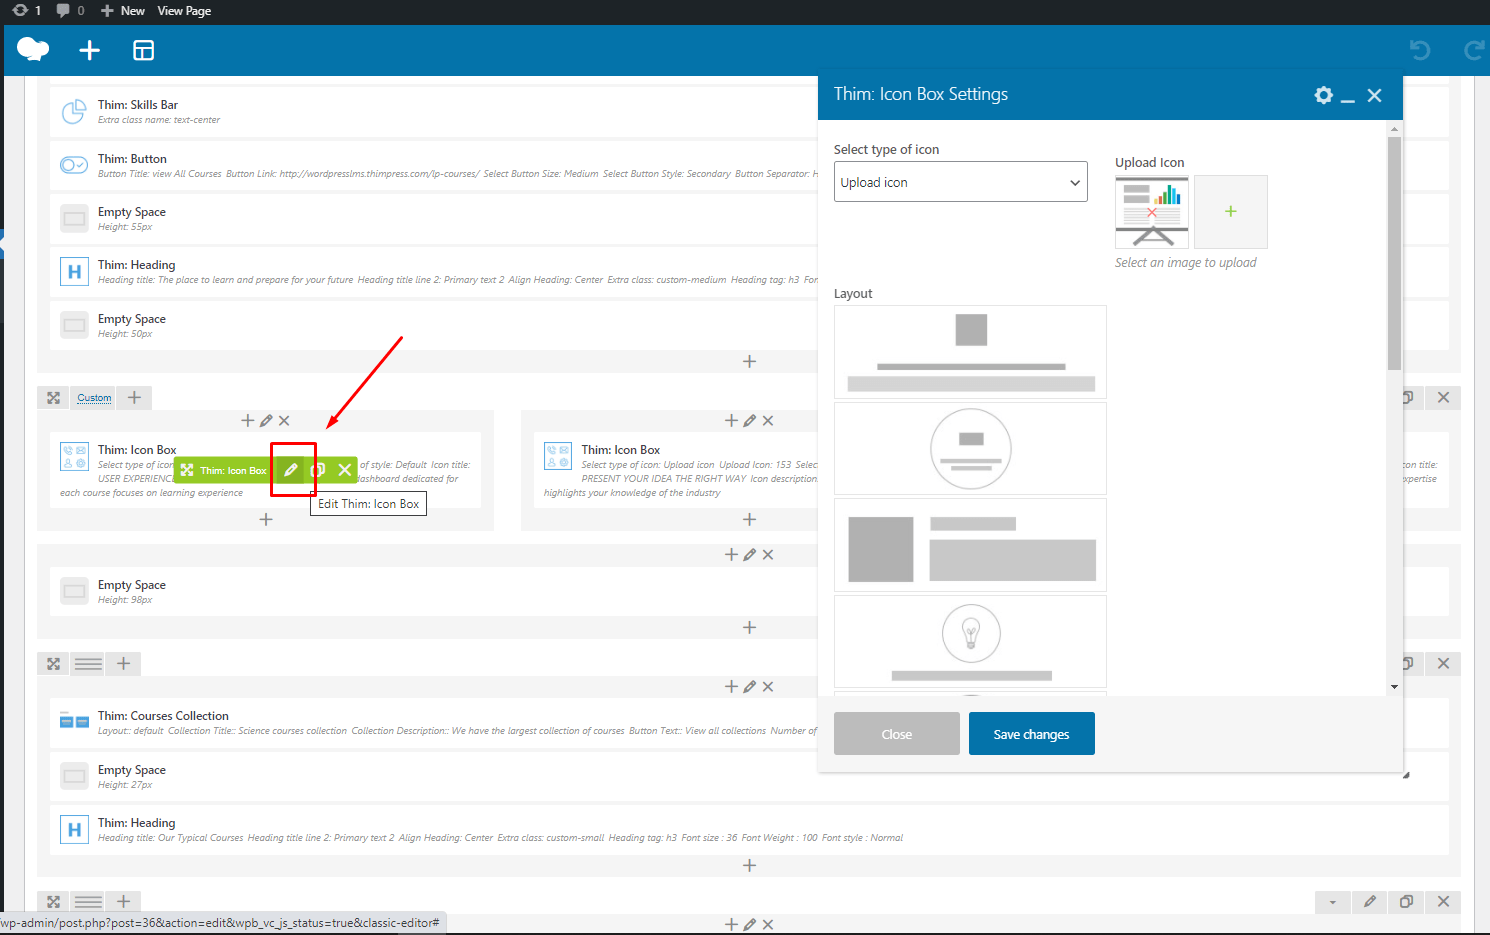Add a new element from top toolbar
This screenshot has height=935, width=1490.
coord(89,50)
